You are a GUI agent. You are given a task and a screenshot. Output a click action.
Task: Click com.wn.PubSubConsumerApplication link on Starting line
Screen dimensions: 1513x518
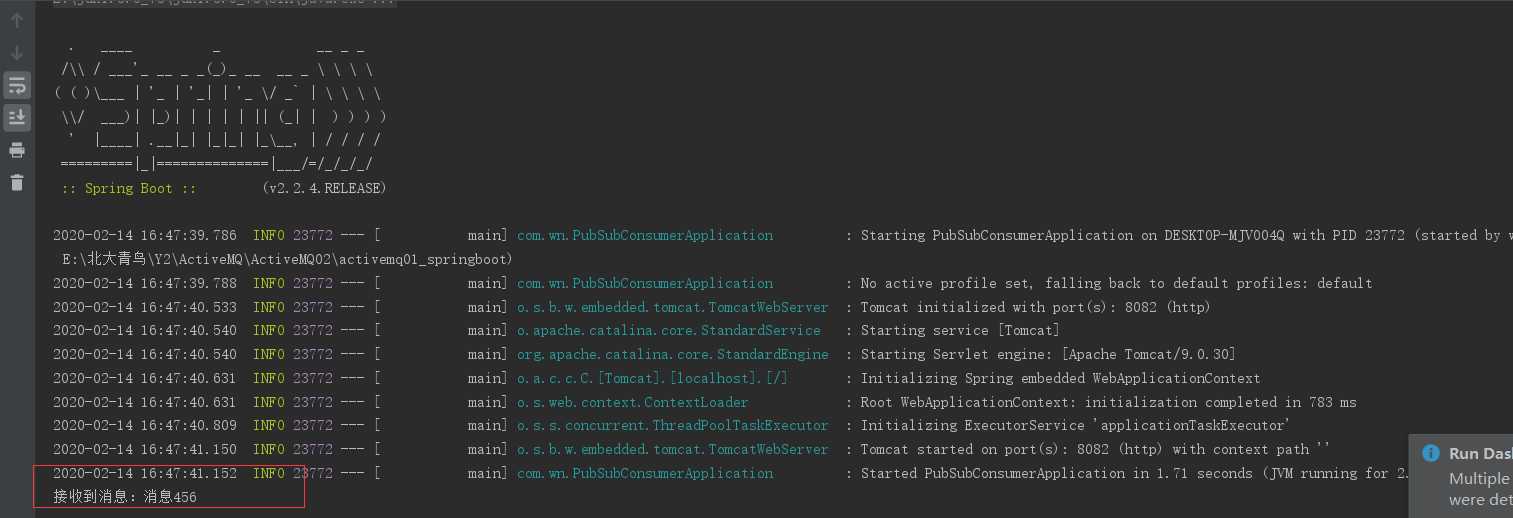[645, 236]
